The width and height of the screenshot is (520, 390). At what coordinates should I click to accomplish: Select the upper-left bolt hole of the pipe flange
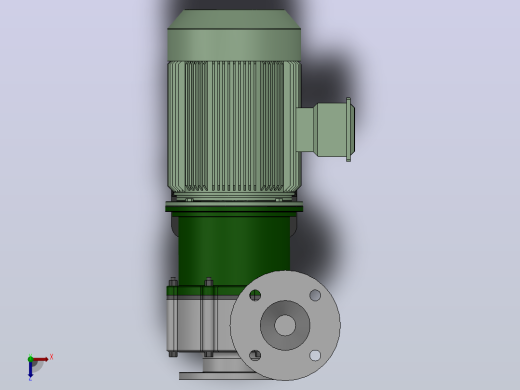[x=255, y=295]
